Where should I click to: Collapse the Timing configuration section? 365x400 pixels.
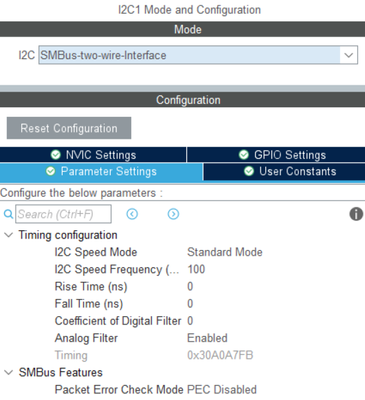click(8, 235)
